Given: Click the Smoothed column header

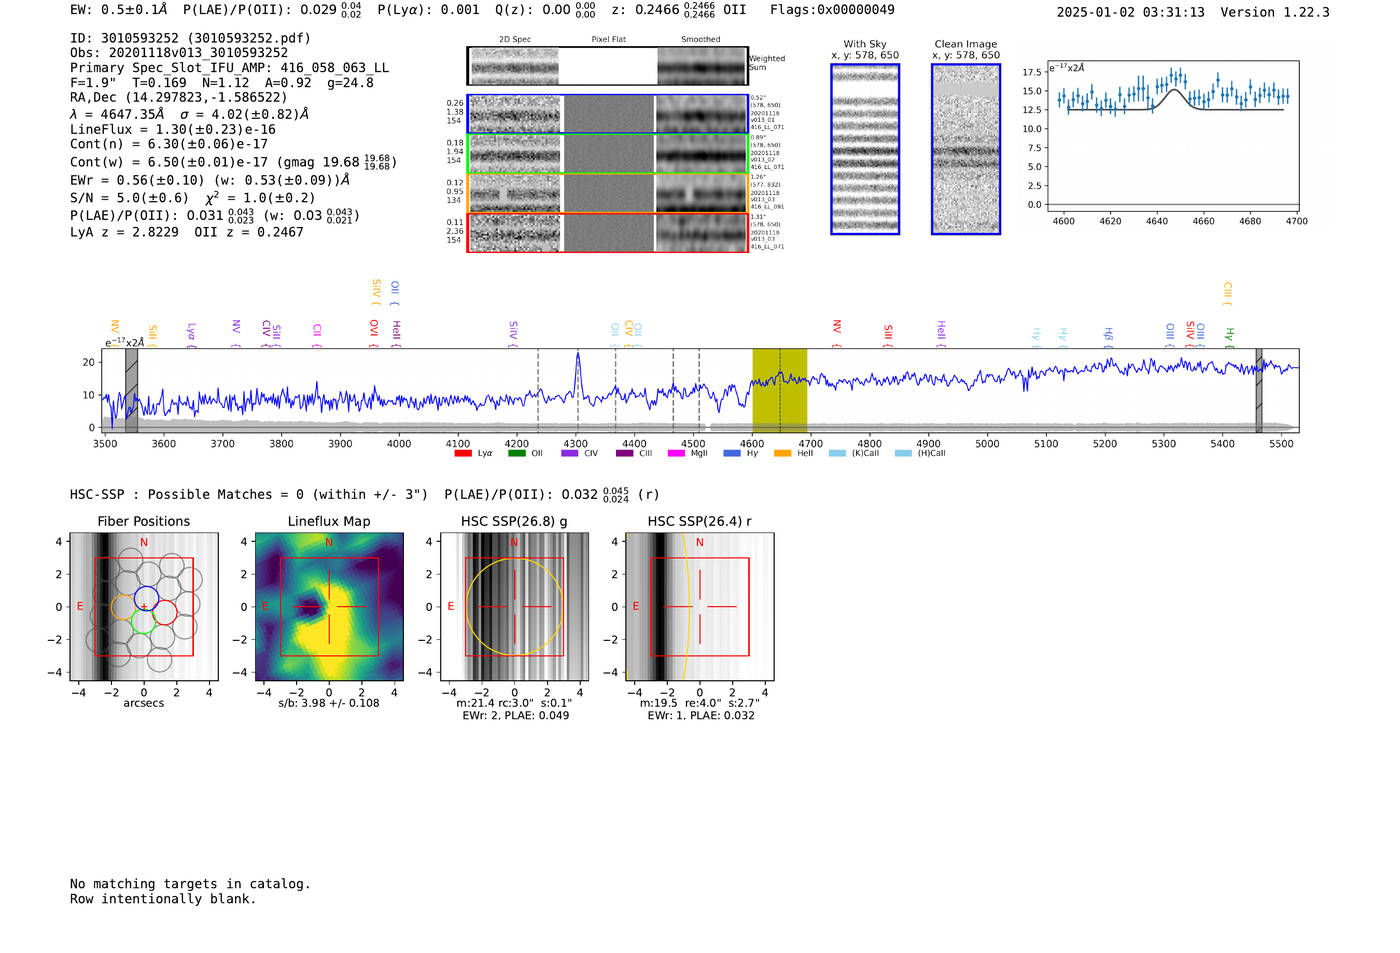Looking at the screenshot, I should (701, 40).
